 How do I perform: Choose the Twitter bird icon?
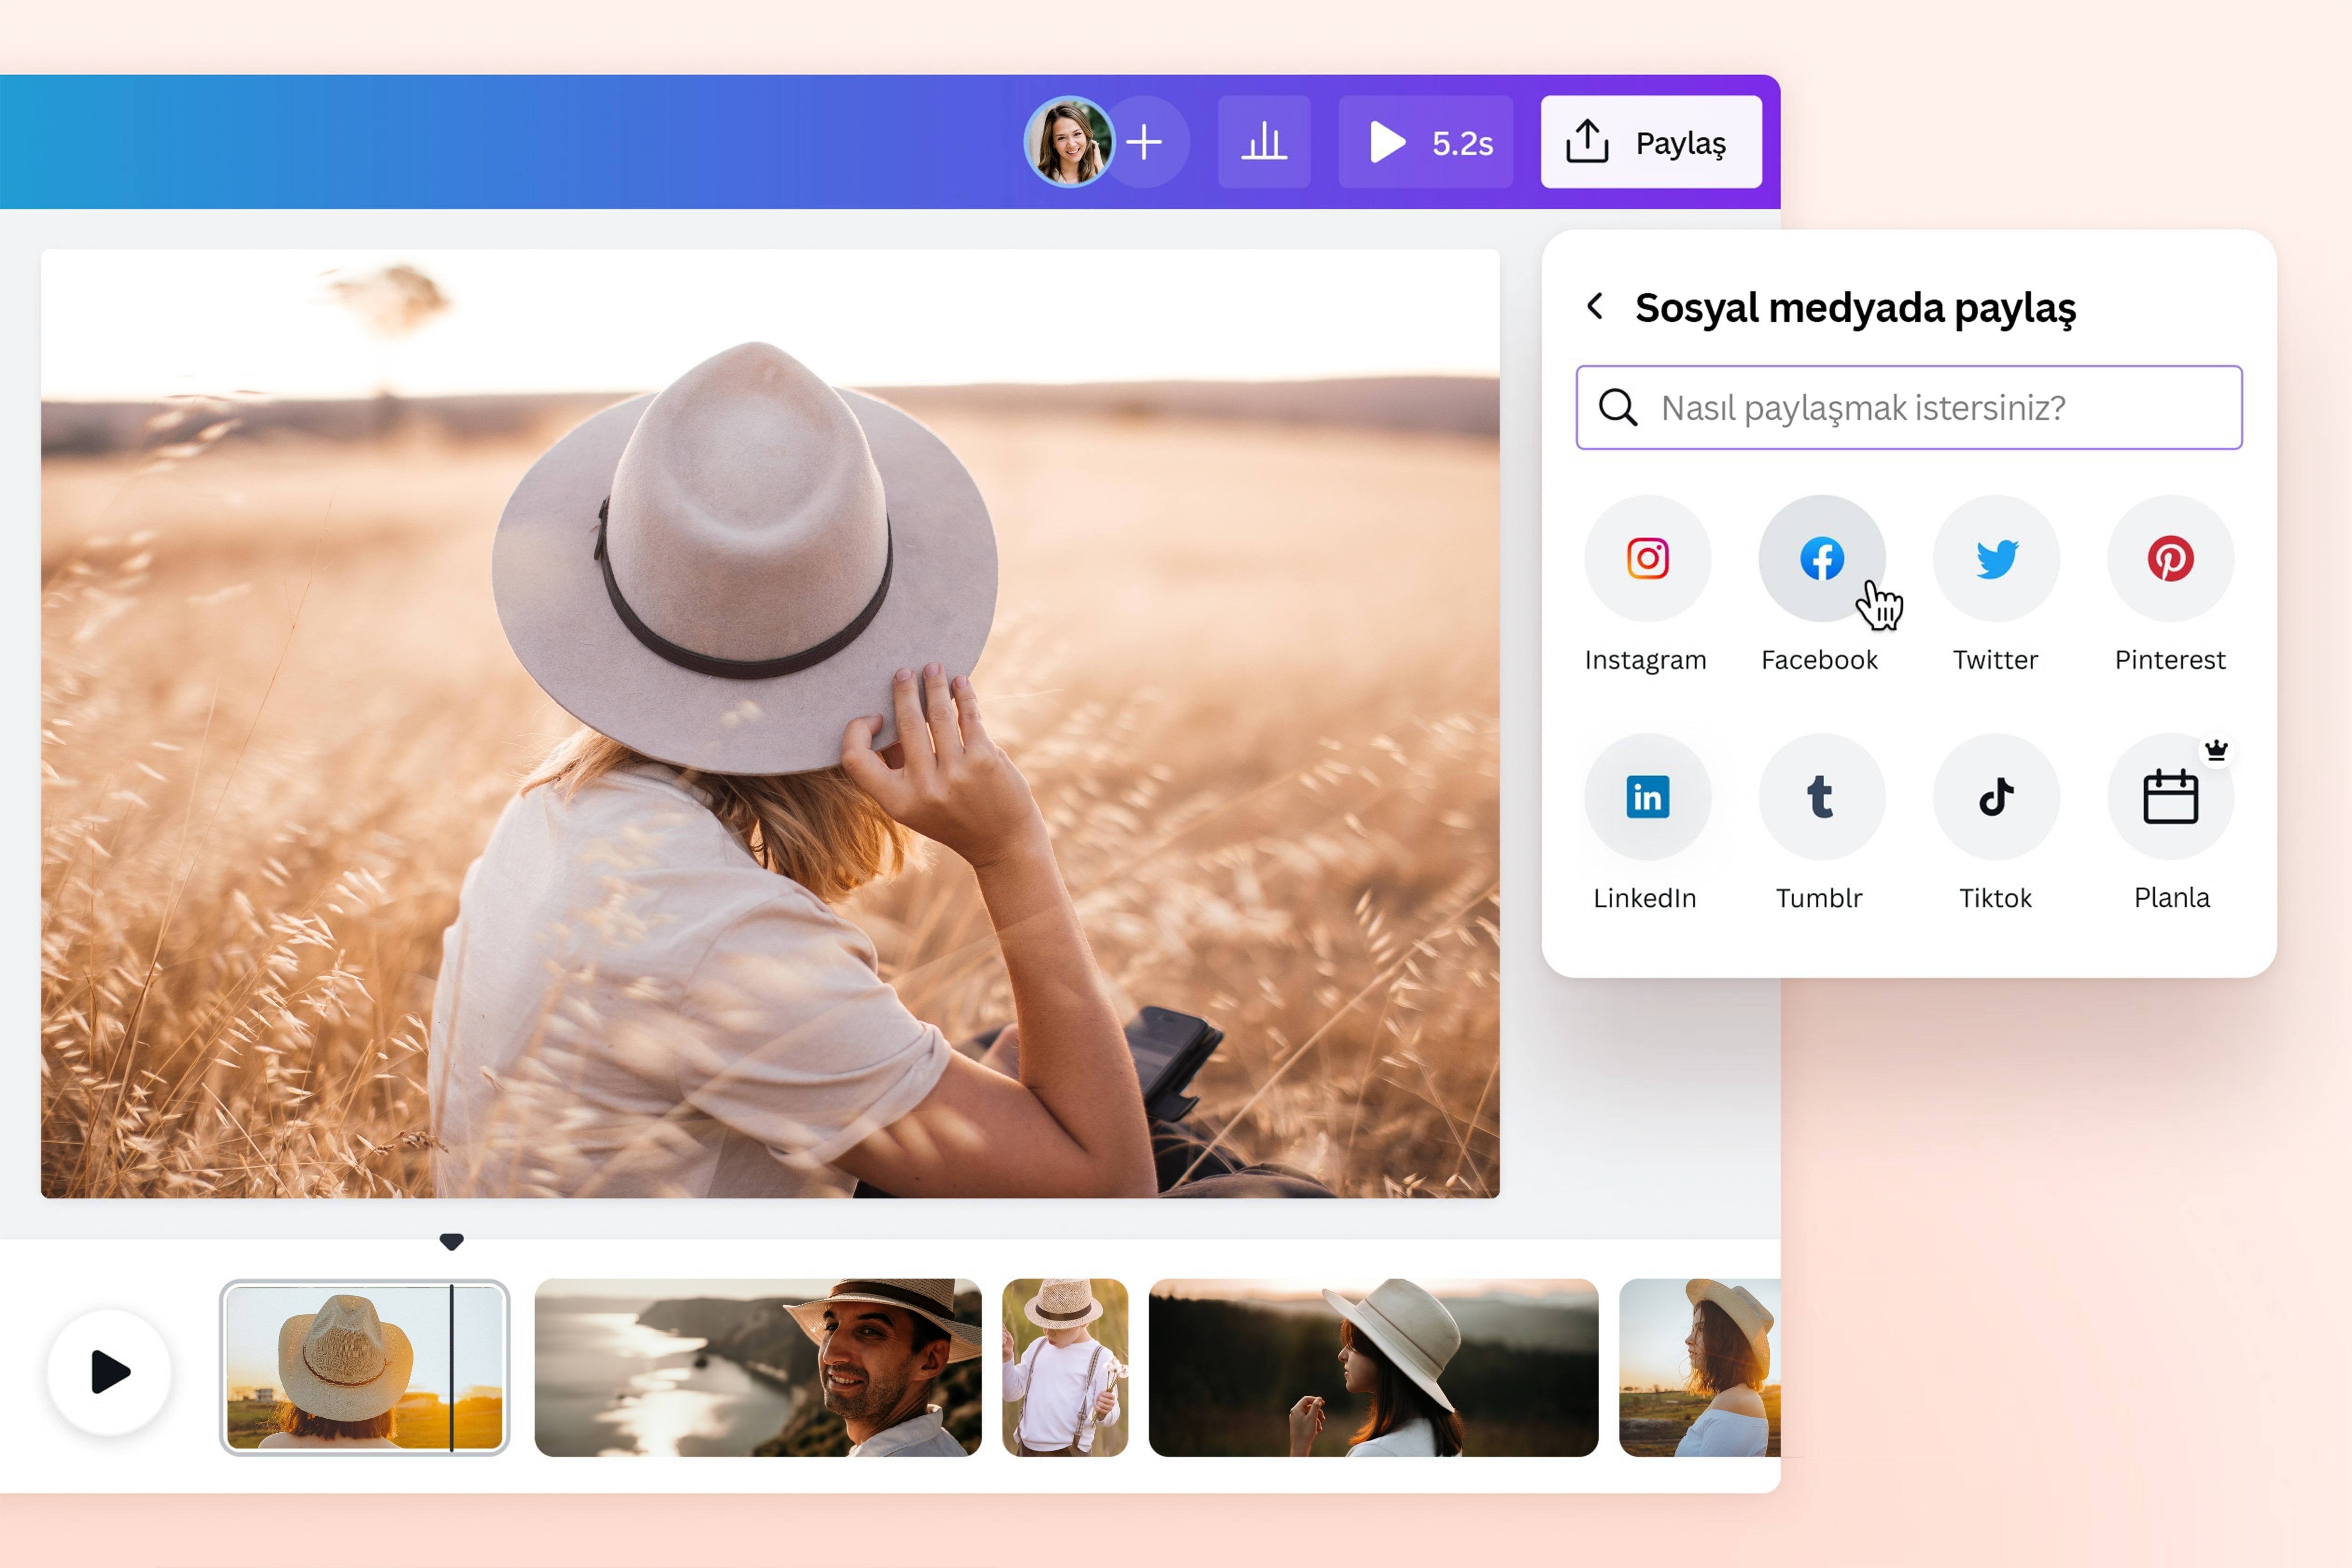click(1996, 558)
